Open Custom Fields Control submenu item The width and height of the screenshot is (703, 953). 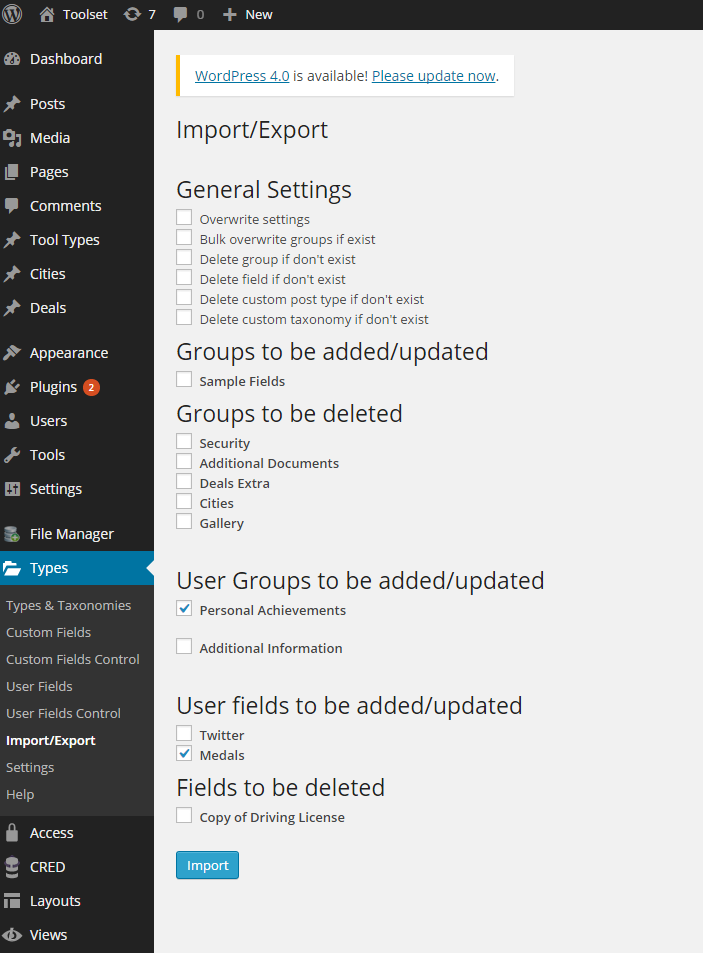[73, 659]
